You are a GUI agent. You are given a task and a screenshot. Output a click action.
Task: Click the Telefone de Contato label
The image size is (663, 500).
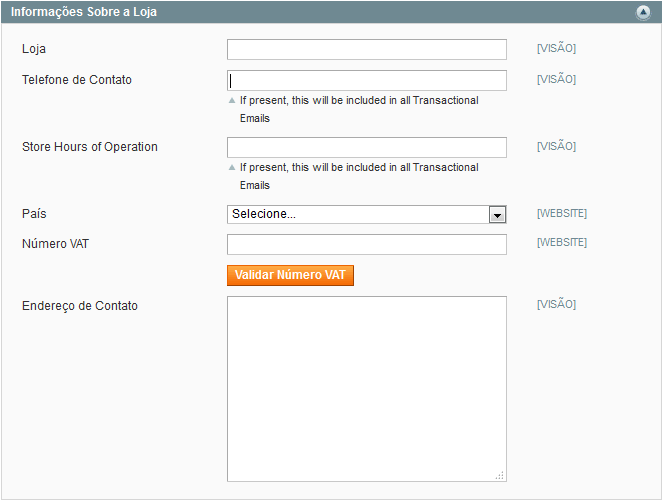pos(77,79)
